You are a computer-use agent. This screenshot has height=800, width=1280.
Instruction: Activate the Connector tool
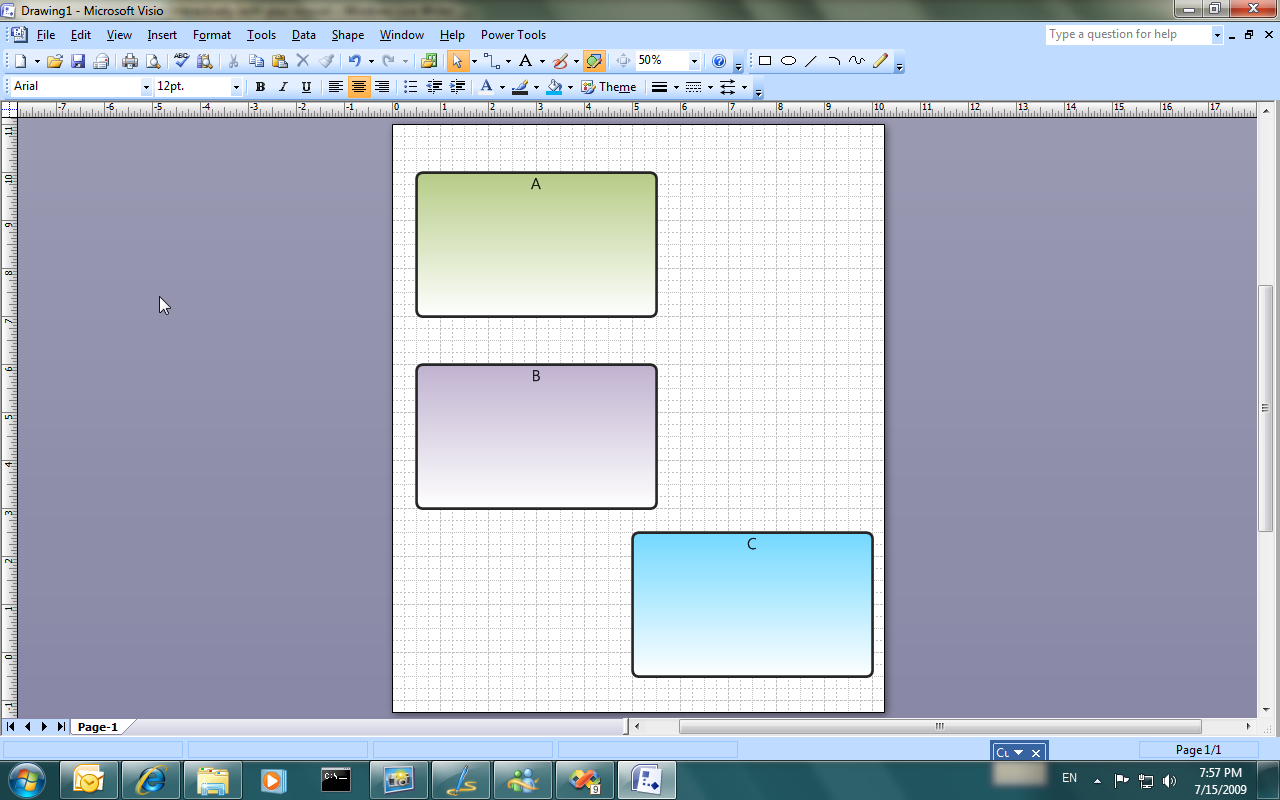490,61
